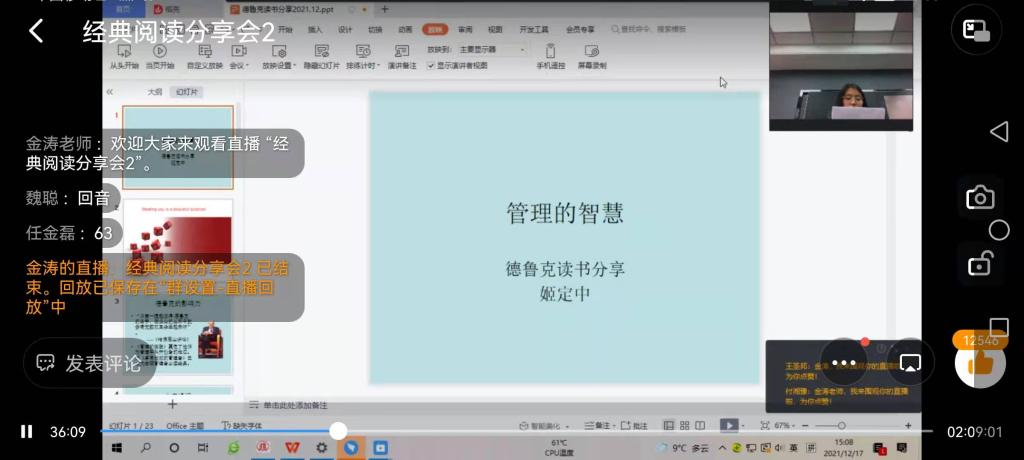The height and width of the screenshot is (460, 1024).
Task: Tap the screen cast icon
Action: (910, 362)
